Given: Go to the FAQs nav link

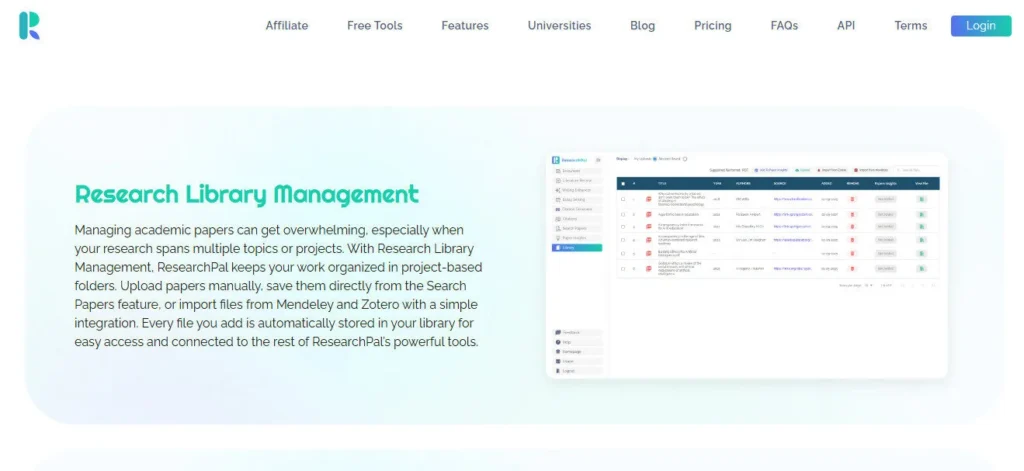Looking at the screenshot, I should 784,25.
